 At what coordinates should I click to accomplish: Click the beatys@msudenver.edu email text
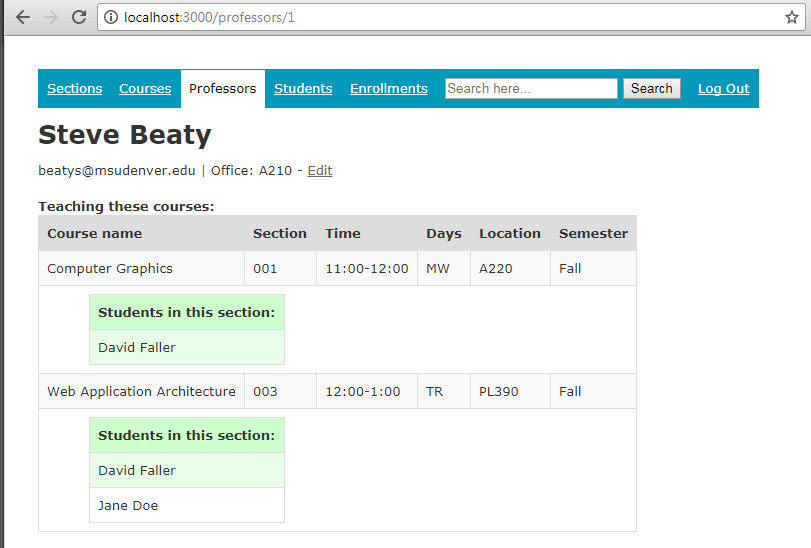click(117, 171)
